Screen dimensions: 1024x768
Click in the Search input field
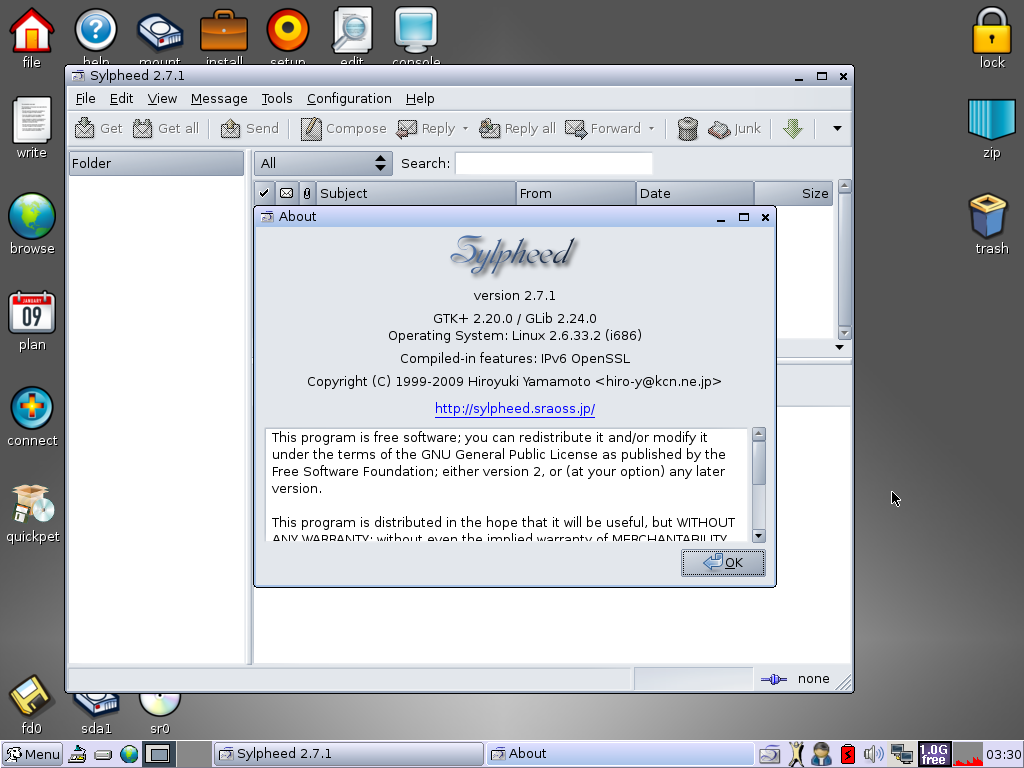coord(554,163)
